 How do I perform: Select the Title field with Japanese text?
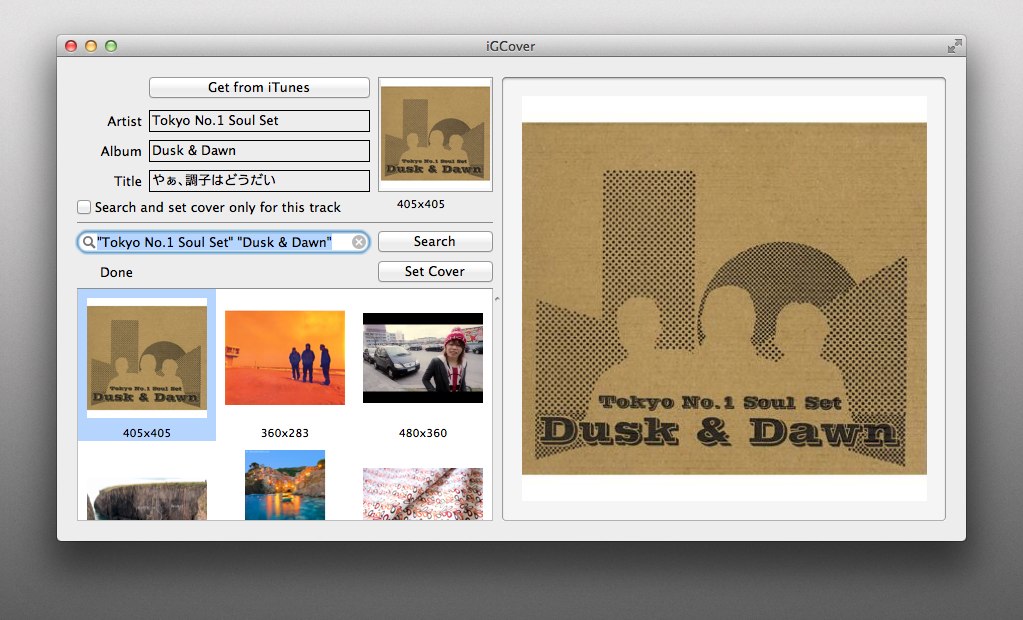(x=259, y=181)
